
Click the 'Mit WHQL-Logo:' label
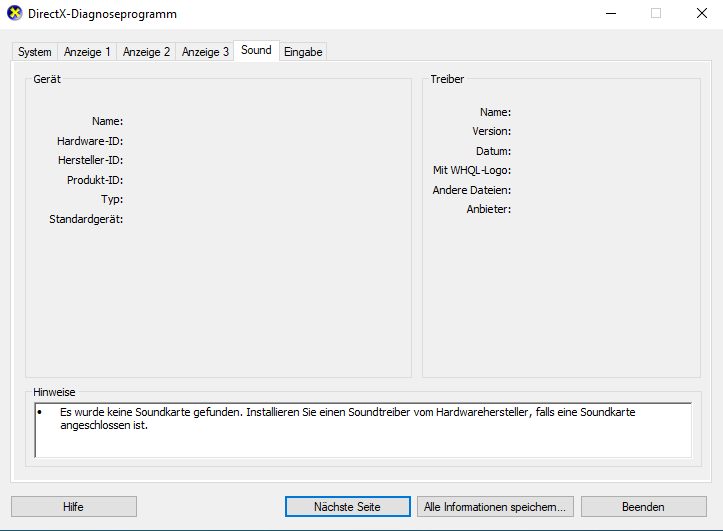(x=472, y=171)
